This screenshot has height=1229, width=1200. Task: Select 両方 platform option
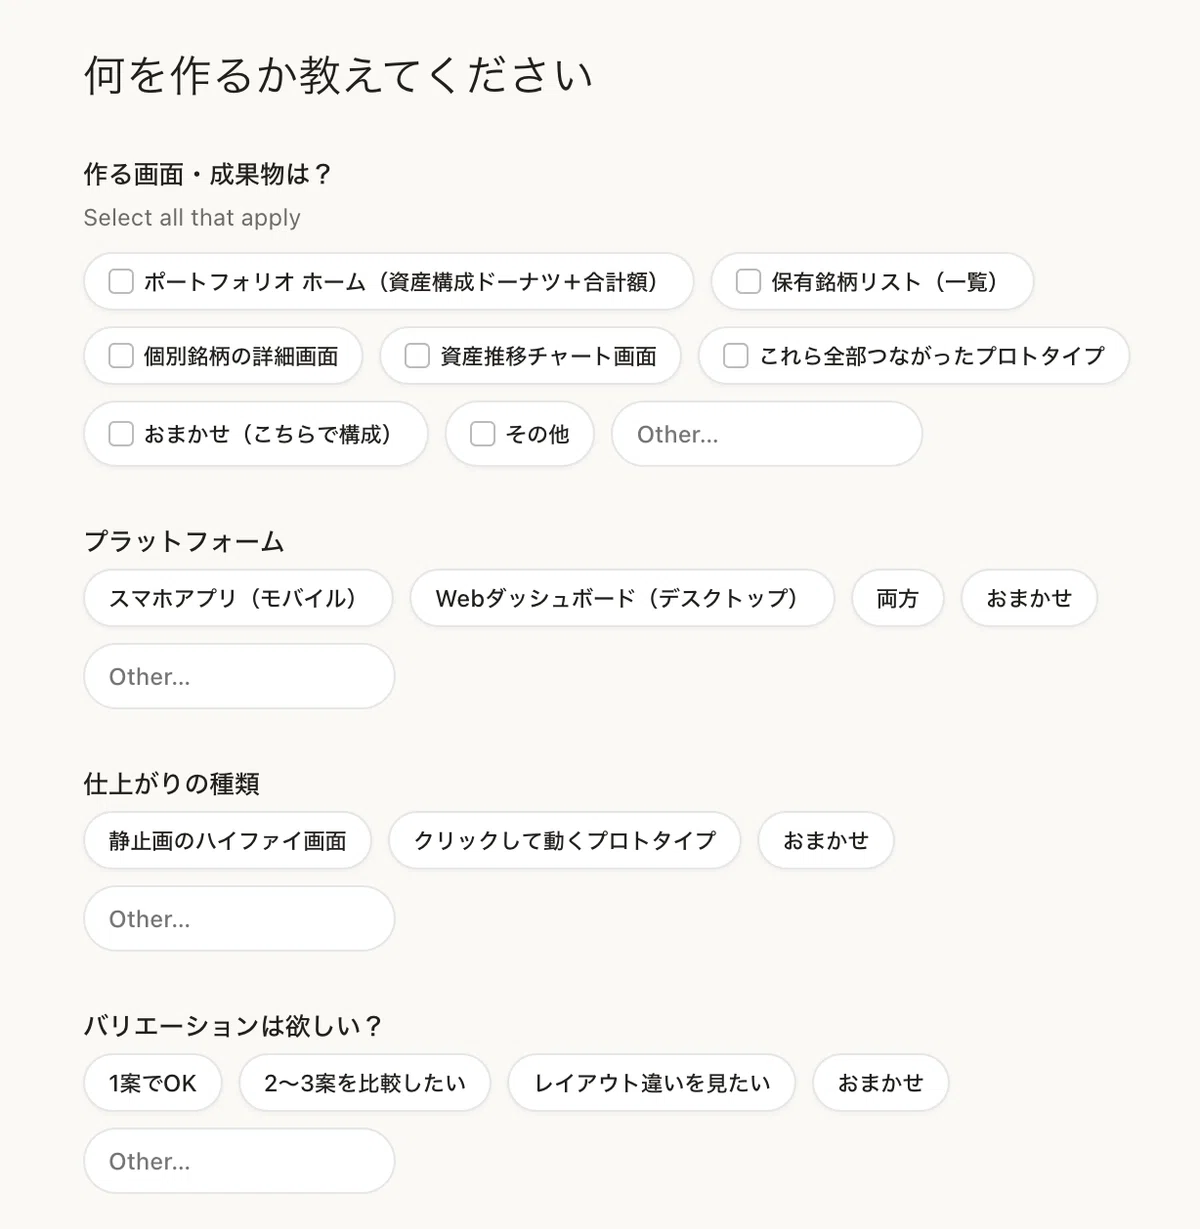[x=898, y=598]
